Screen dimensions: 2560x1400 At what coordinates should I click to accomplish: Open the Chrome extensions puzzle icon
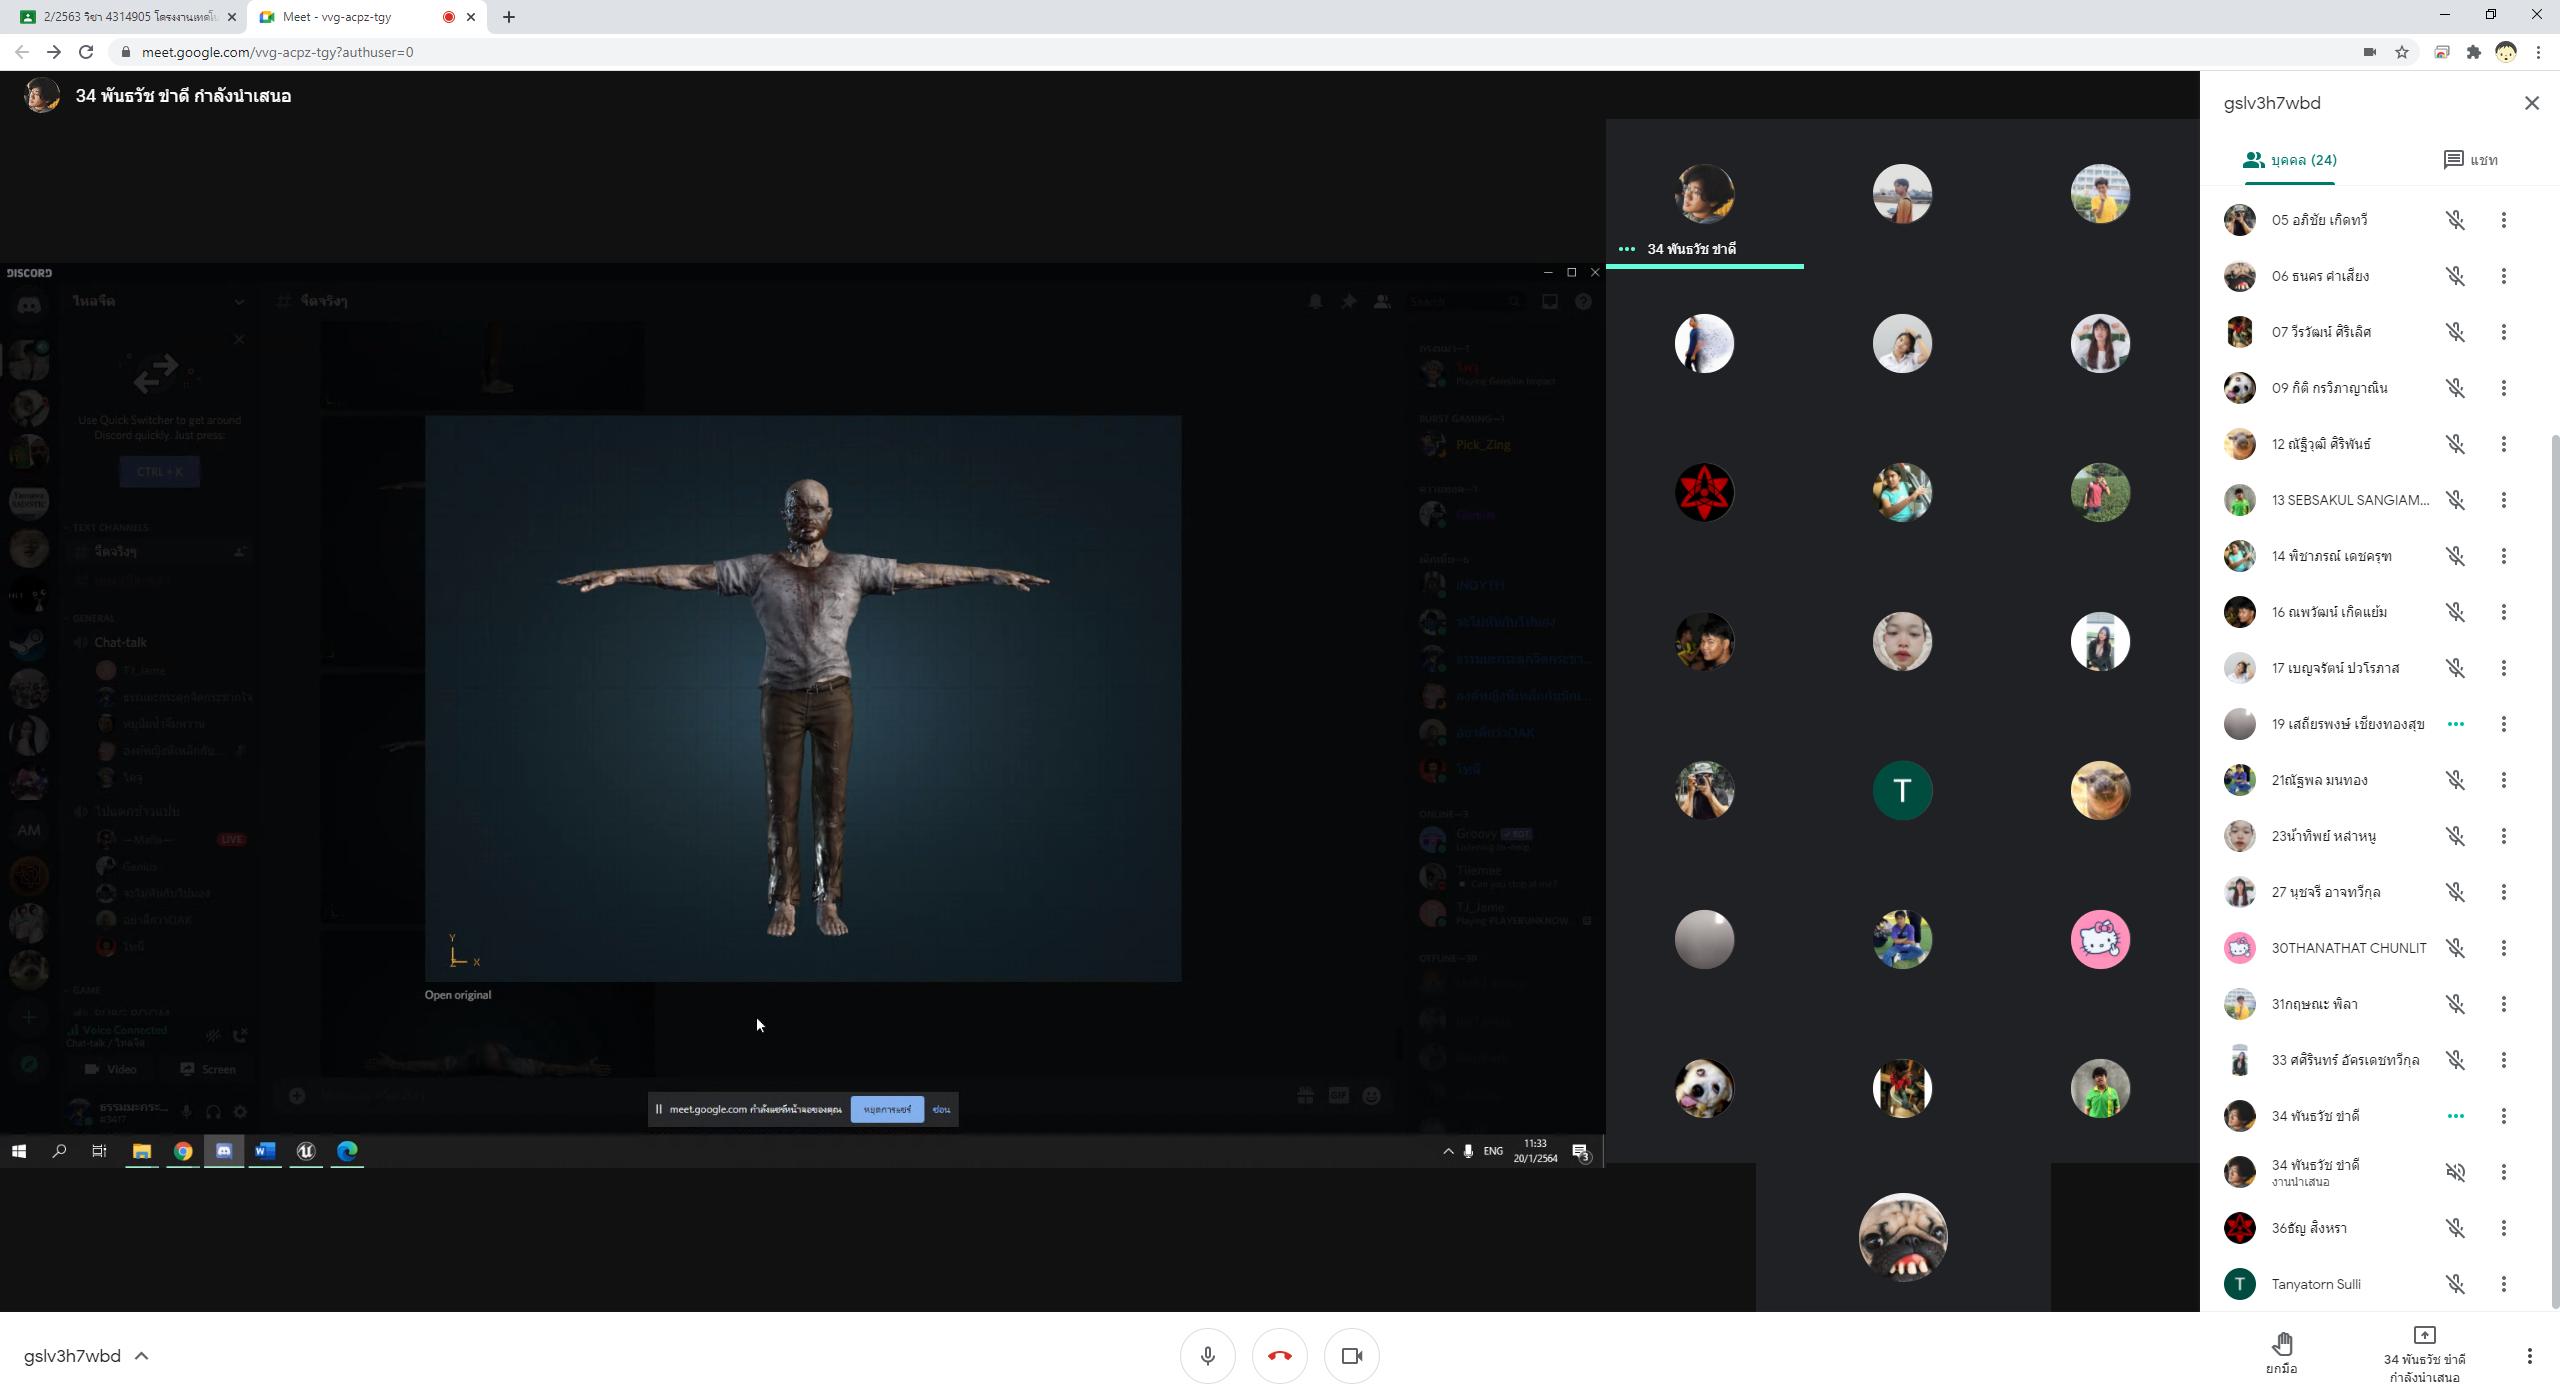pyautogui.click(x=2473, y=52)
